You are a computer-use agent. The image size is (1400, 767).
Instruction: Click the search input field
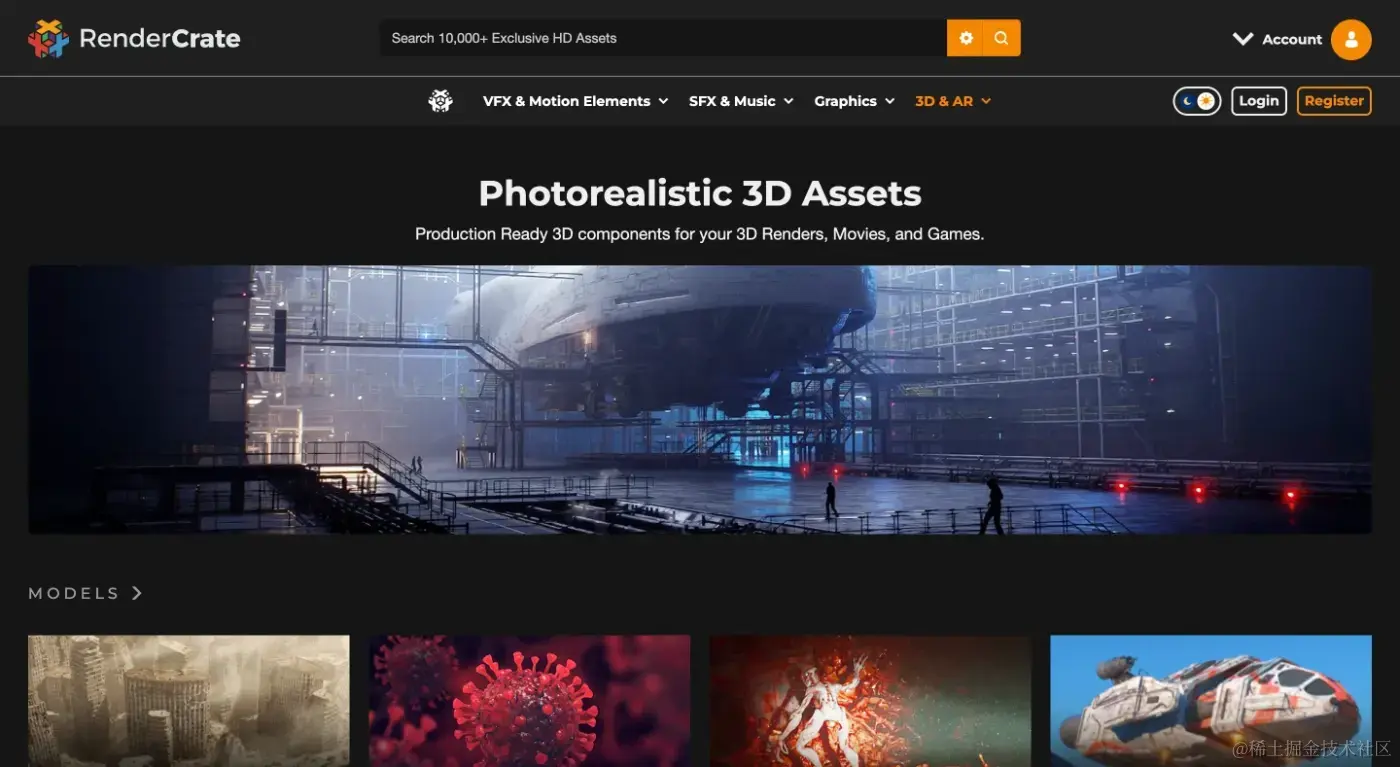[x=660, y=37]
